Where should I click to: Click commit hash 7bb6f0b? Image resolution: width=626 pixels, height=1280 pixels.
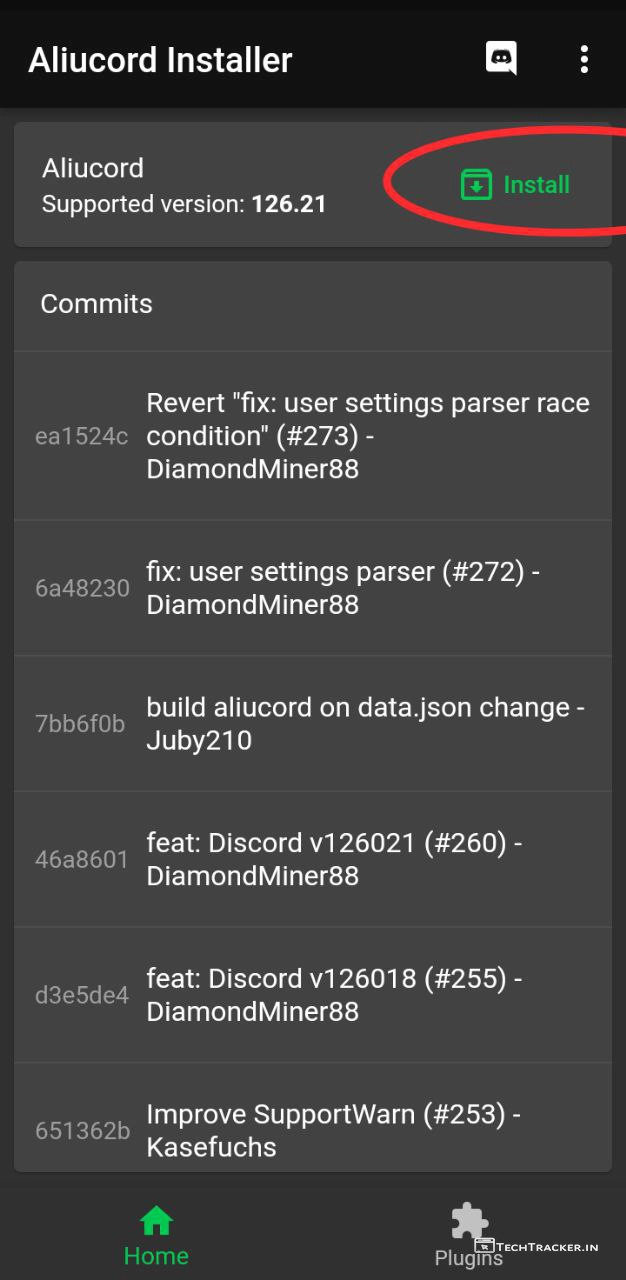click(x=80, y=724)
